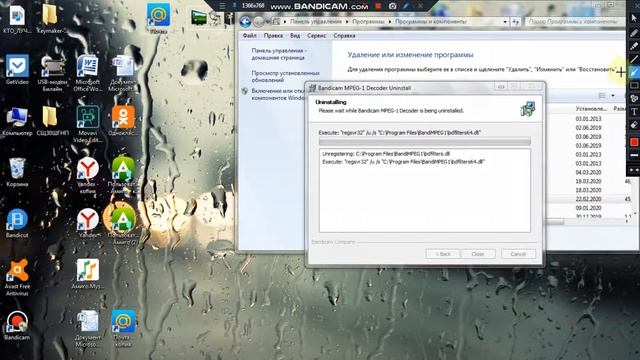The height and width of the screenshot is (360, 640).
Task: Select the pencil drawing tool
Action: click(634, 33)
